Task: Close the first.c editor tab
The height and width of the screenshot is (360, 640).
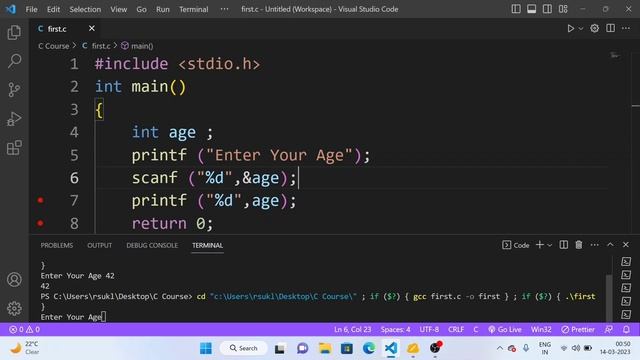Action: pyautogui.click(x=91, y=28)
